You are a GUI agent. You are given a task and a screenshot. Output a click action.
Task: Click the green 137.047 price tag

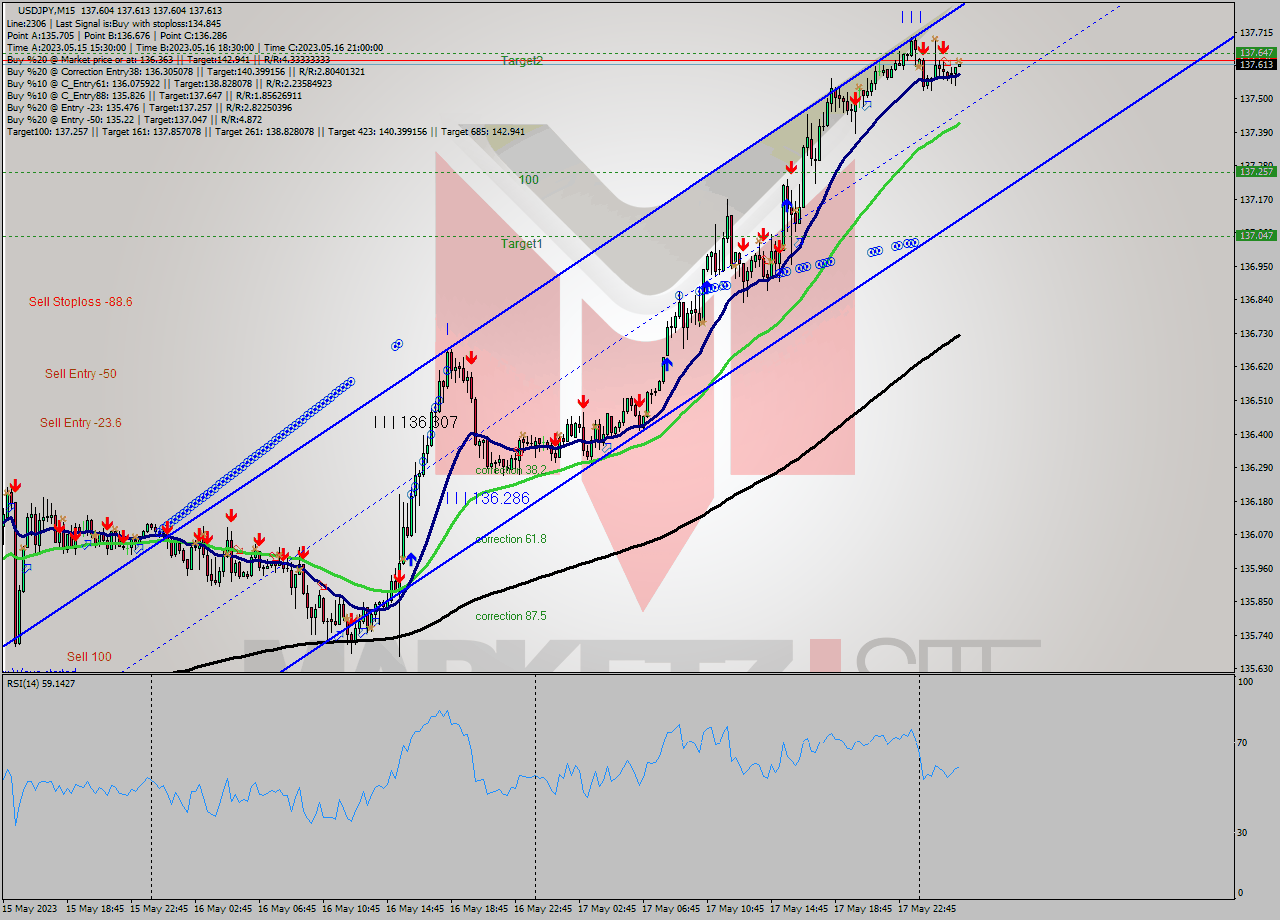pyautogui.click(x=1256, y=235)
